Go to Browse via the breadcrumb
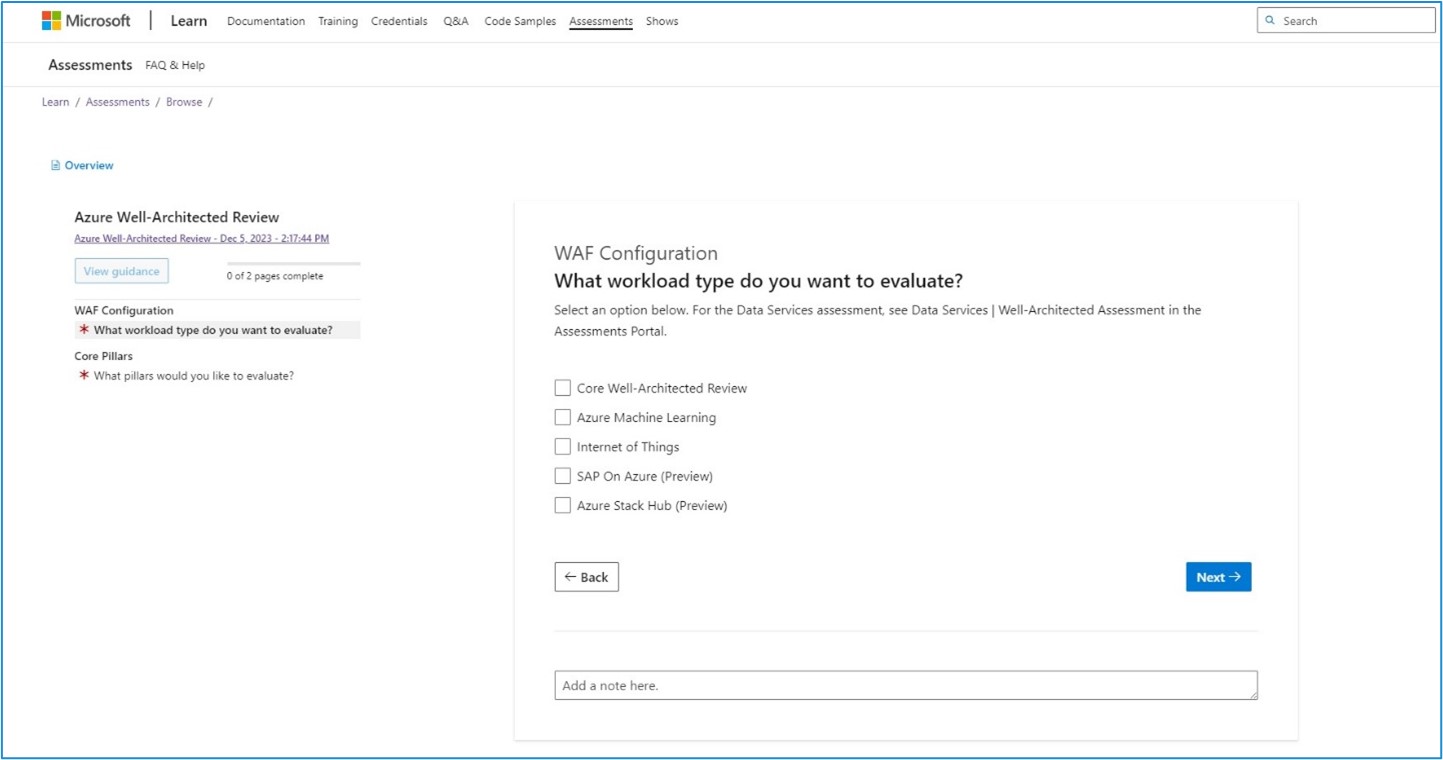This screenshot has width=1443, height=760. pyautogui.click(x=184, y=101)
